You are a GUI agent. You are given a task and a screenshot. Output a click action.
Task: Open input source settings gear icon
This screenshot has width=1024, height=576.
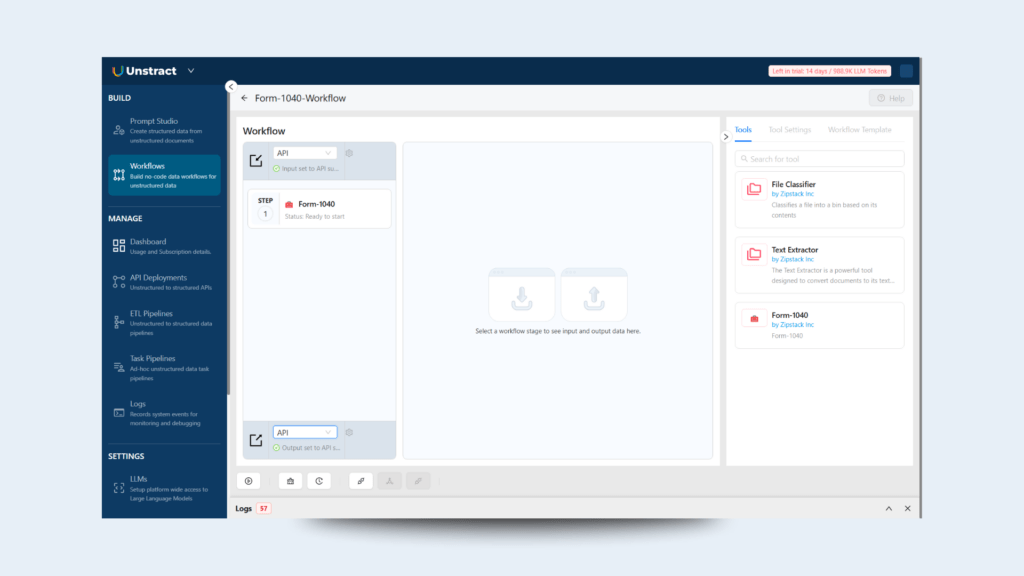349,153
